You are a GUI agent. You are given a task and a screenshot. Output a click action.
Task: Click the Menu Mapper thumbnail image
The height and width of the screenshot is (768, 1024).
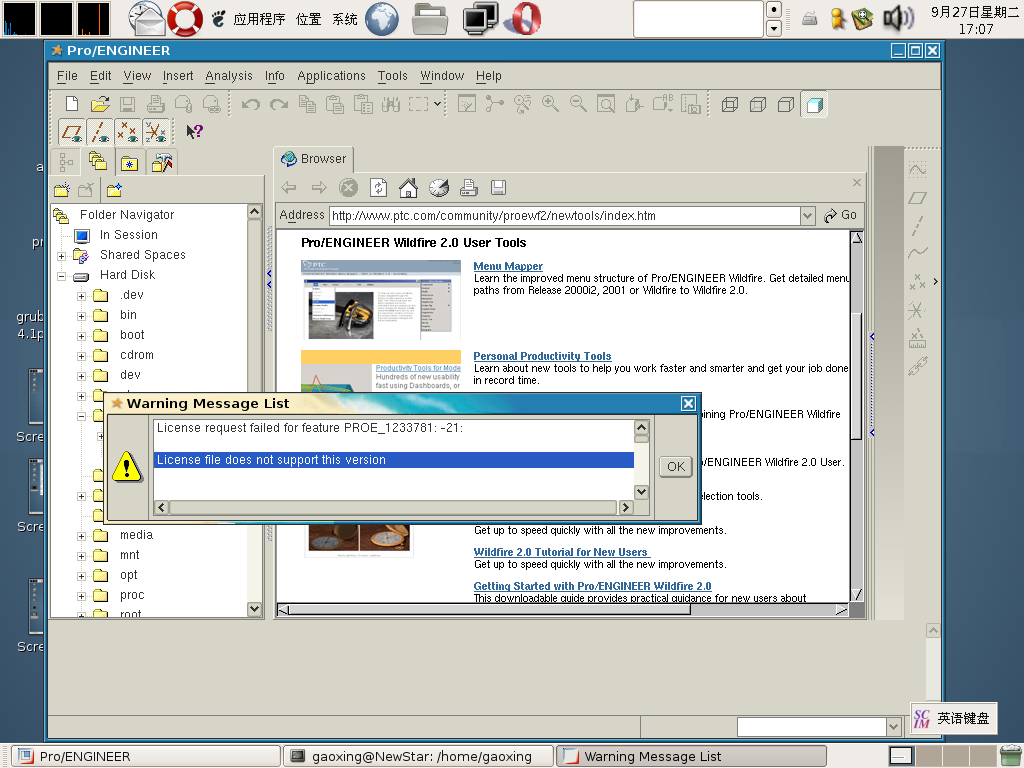coord(381,300)
